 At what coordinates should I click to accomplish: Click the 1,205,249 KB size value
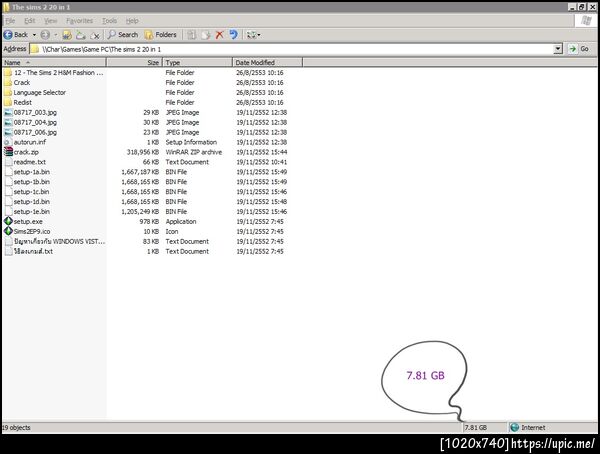click(x=140, y=212)
